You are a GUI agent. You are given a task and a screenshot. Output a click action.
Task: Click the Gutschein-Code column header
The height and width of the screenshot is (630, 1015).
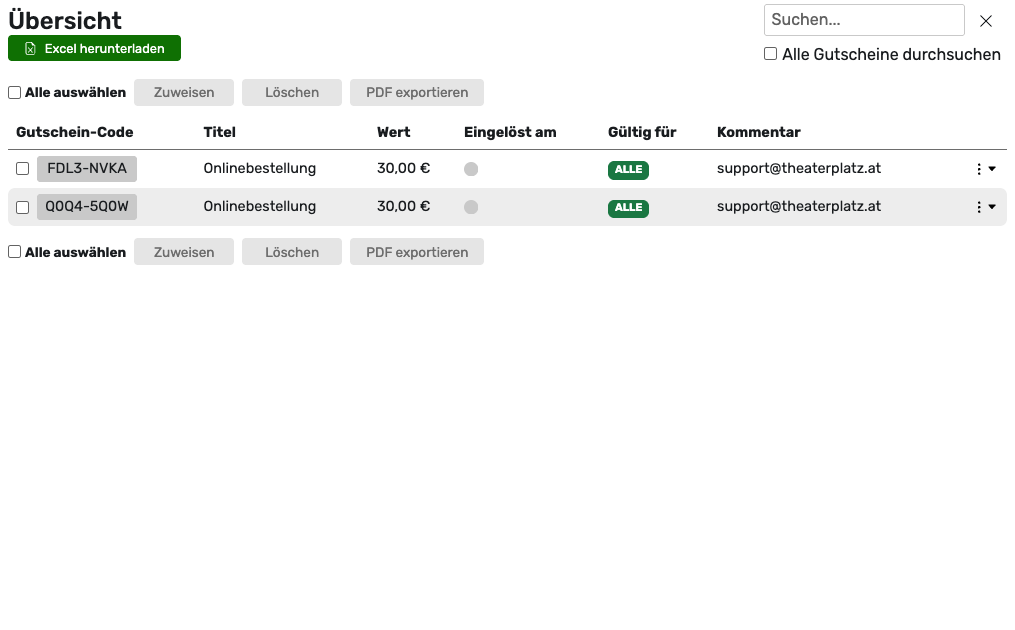pyautogui.click(x=75, y=132)
